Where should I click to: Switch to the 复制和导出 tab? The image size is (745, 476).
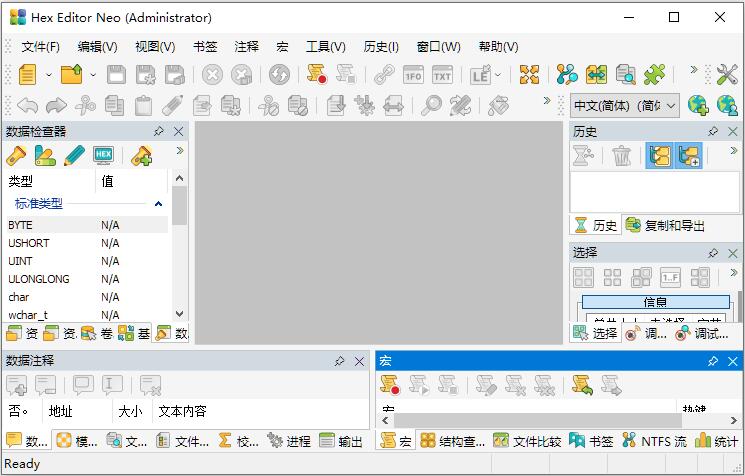pos(665,225)
